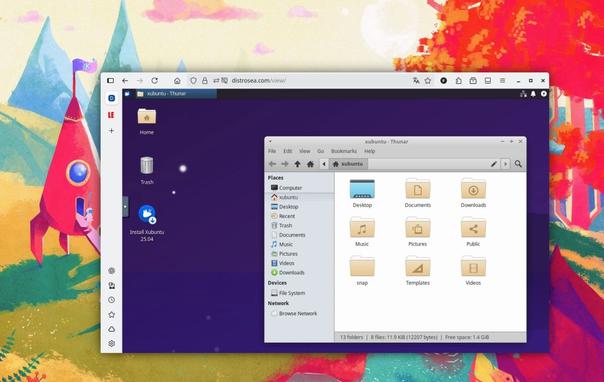This screenshot has width=604, height=382.
Task: Click the xubuntu path button in Thunar
Action: coord(348,164)
